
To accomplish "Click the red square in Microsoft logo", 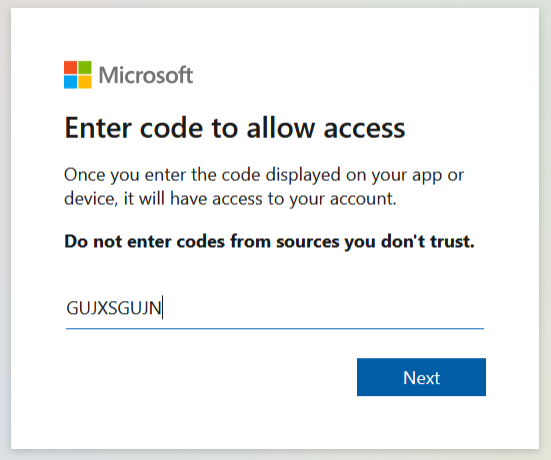I will 70,67.
